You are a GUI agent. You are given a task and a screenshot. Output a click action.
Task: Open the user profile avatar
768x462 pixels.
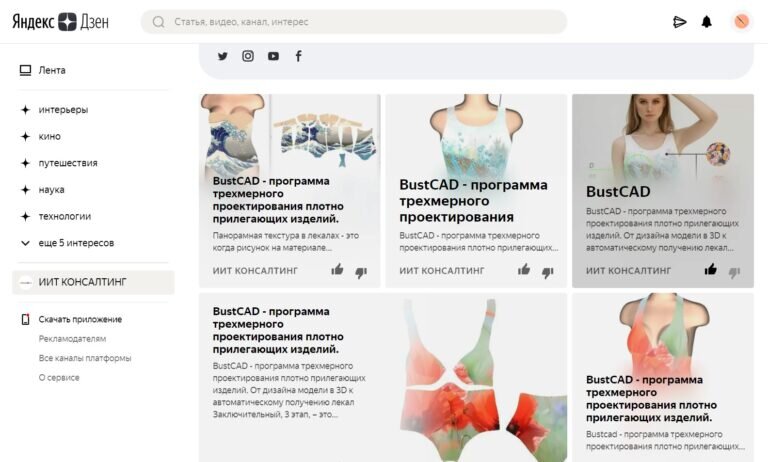(742, 22)
